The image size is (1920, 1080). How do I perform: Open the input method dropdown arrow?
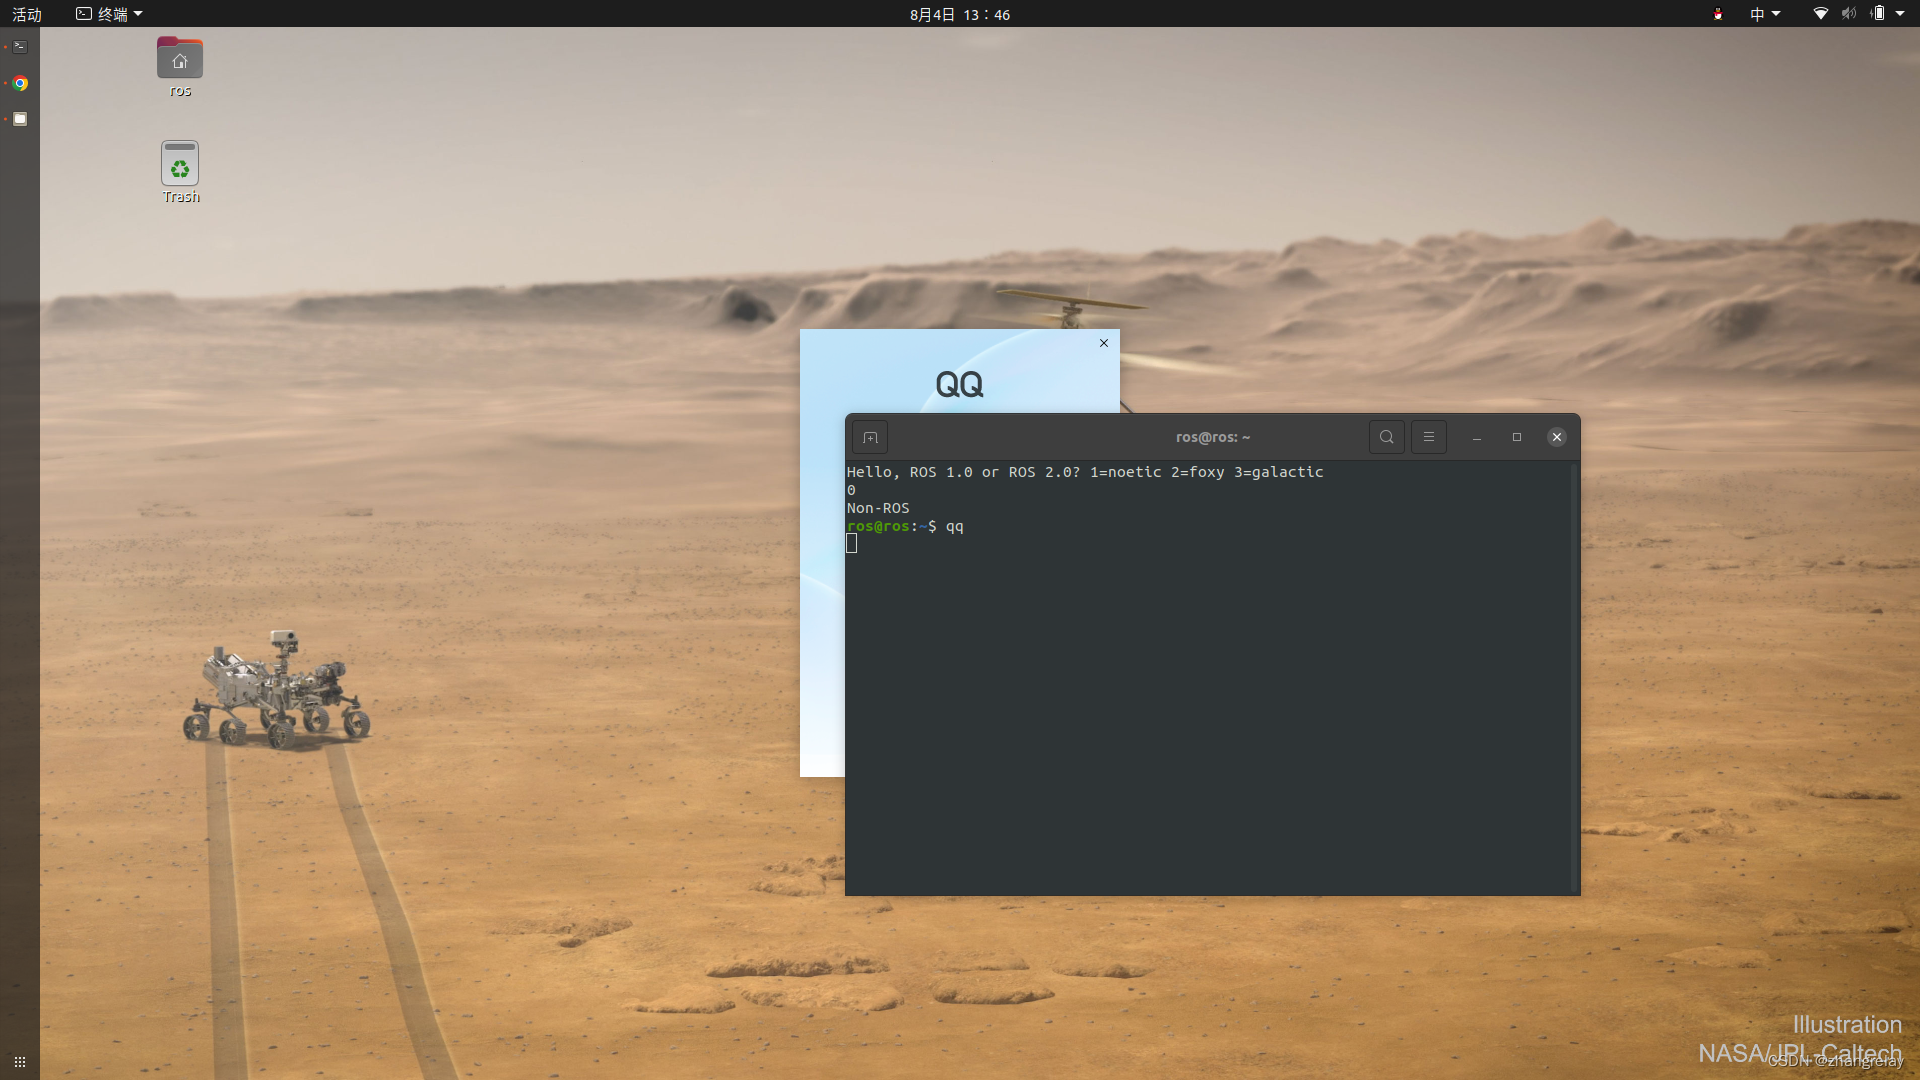click(x=1777, y=14)
